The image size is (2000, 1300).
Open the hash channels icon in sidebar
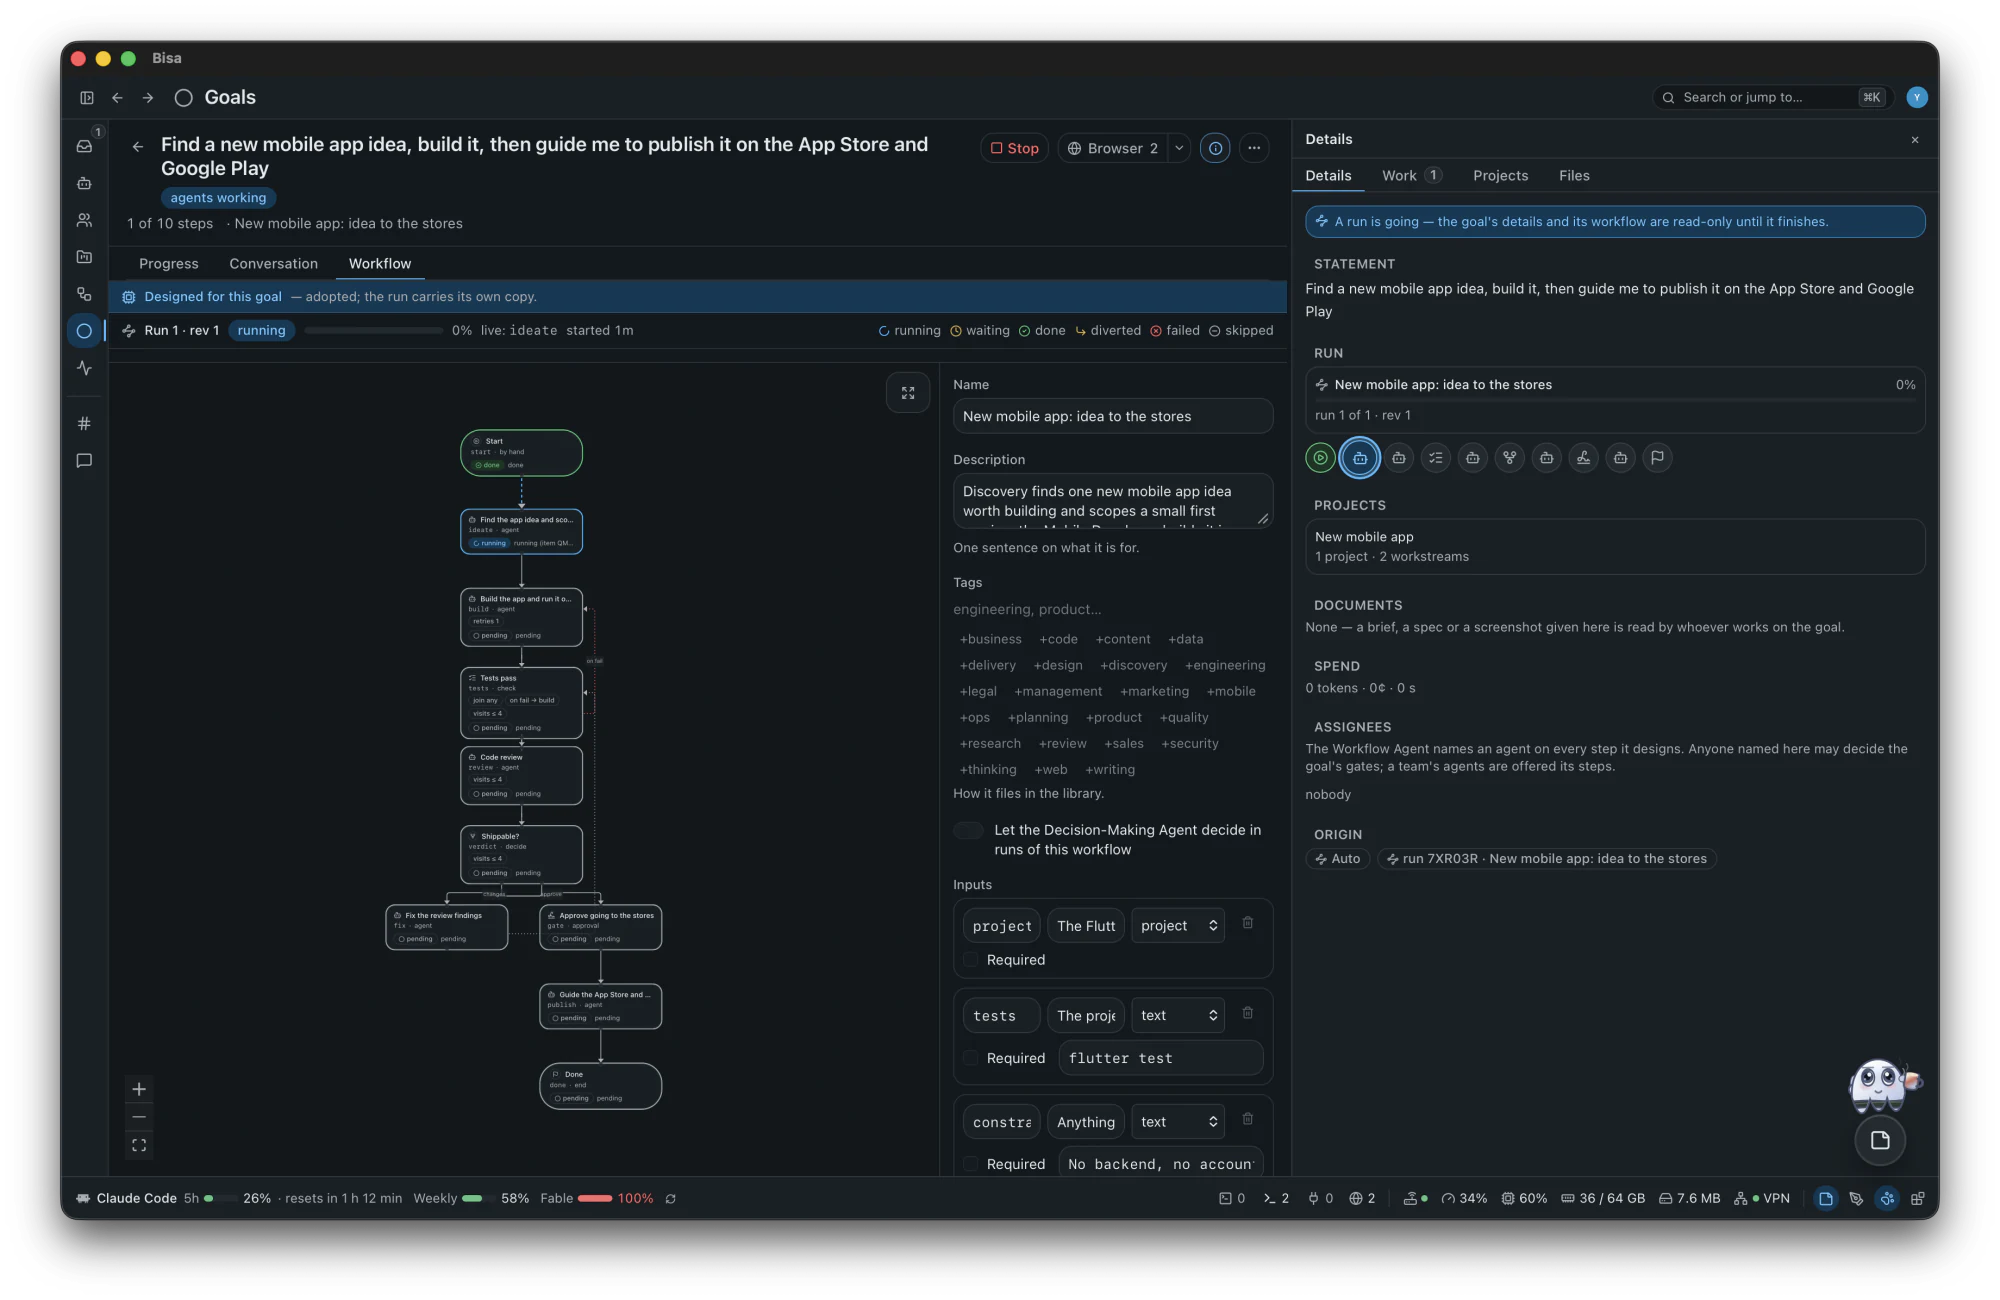point(85,424)
